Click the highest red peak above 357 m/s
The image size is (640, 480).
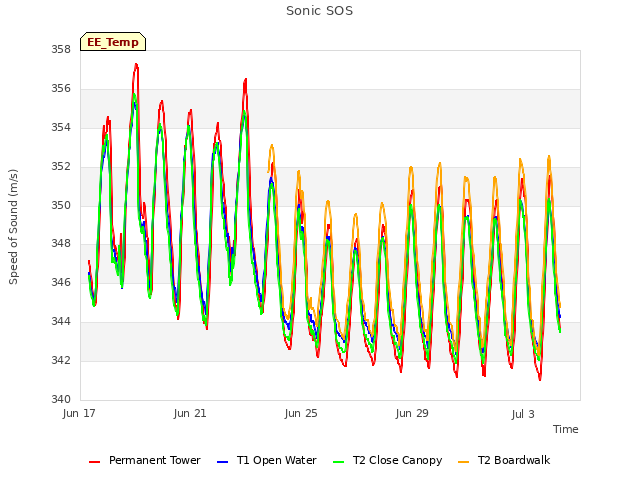tap(136, 64)
